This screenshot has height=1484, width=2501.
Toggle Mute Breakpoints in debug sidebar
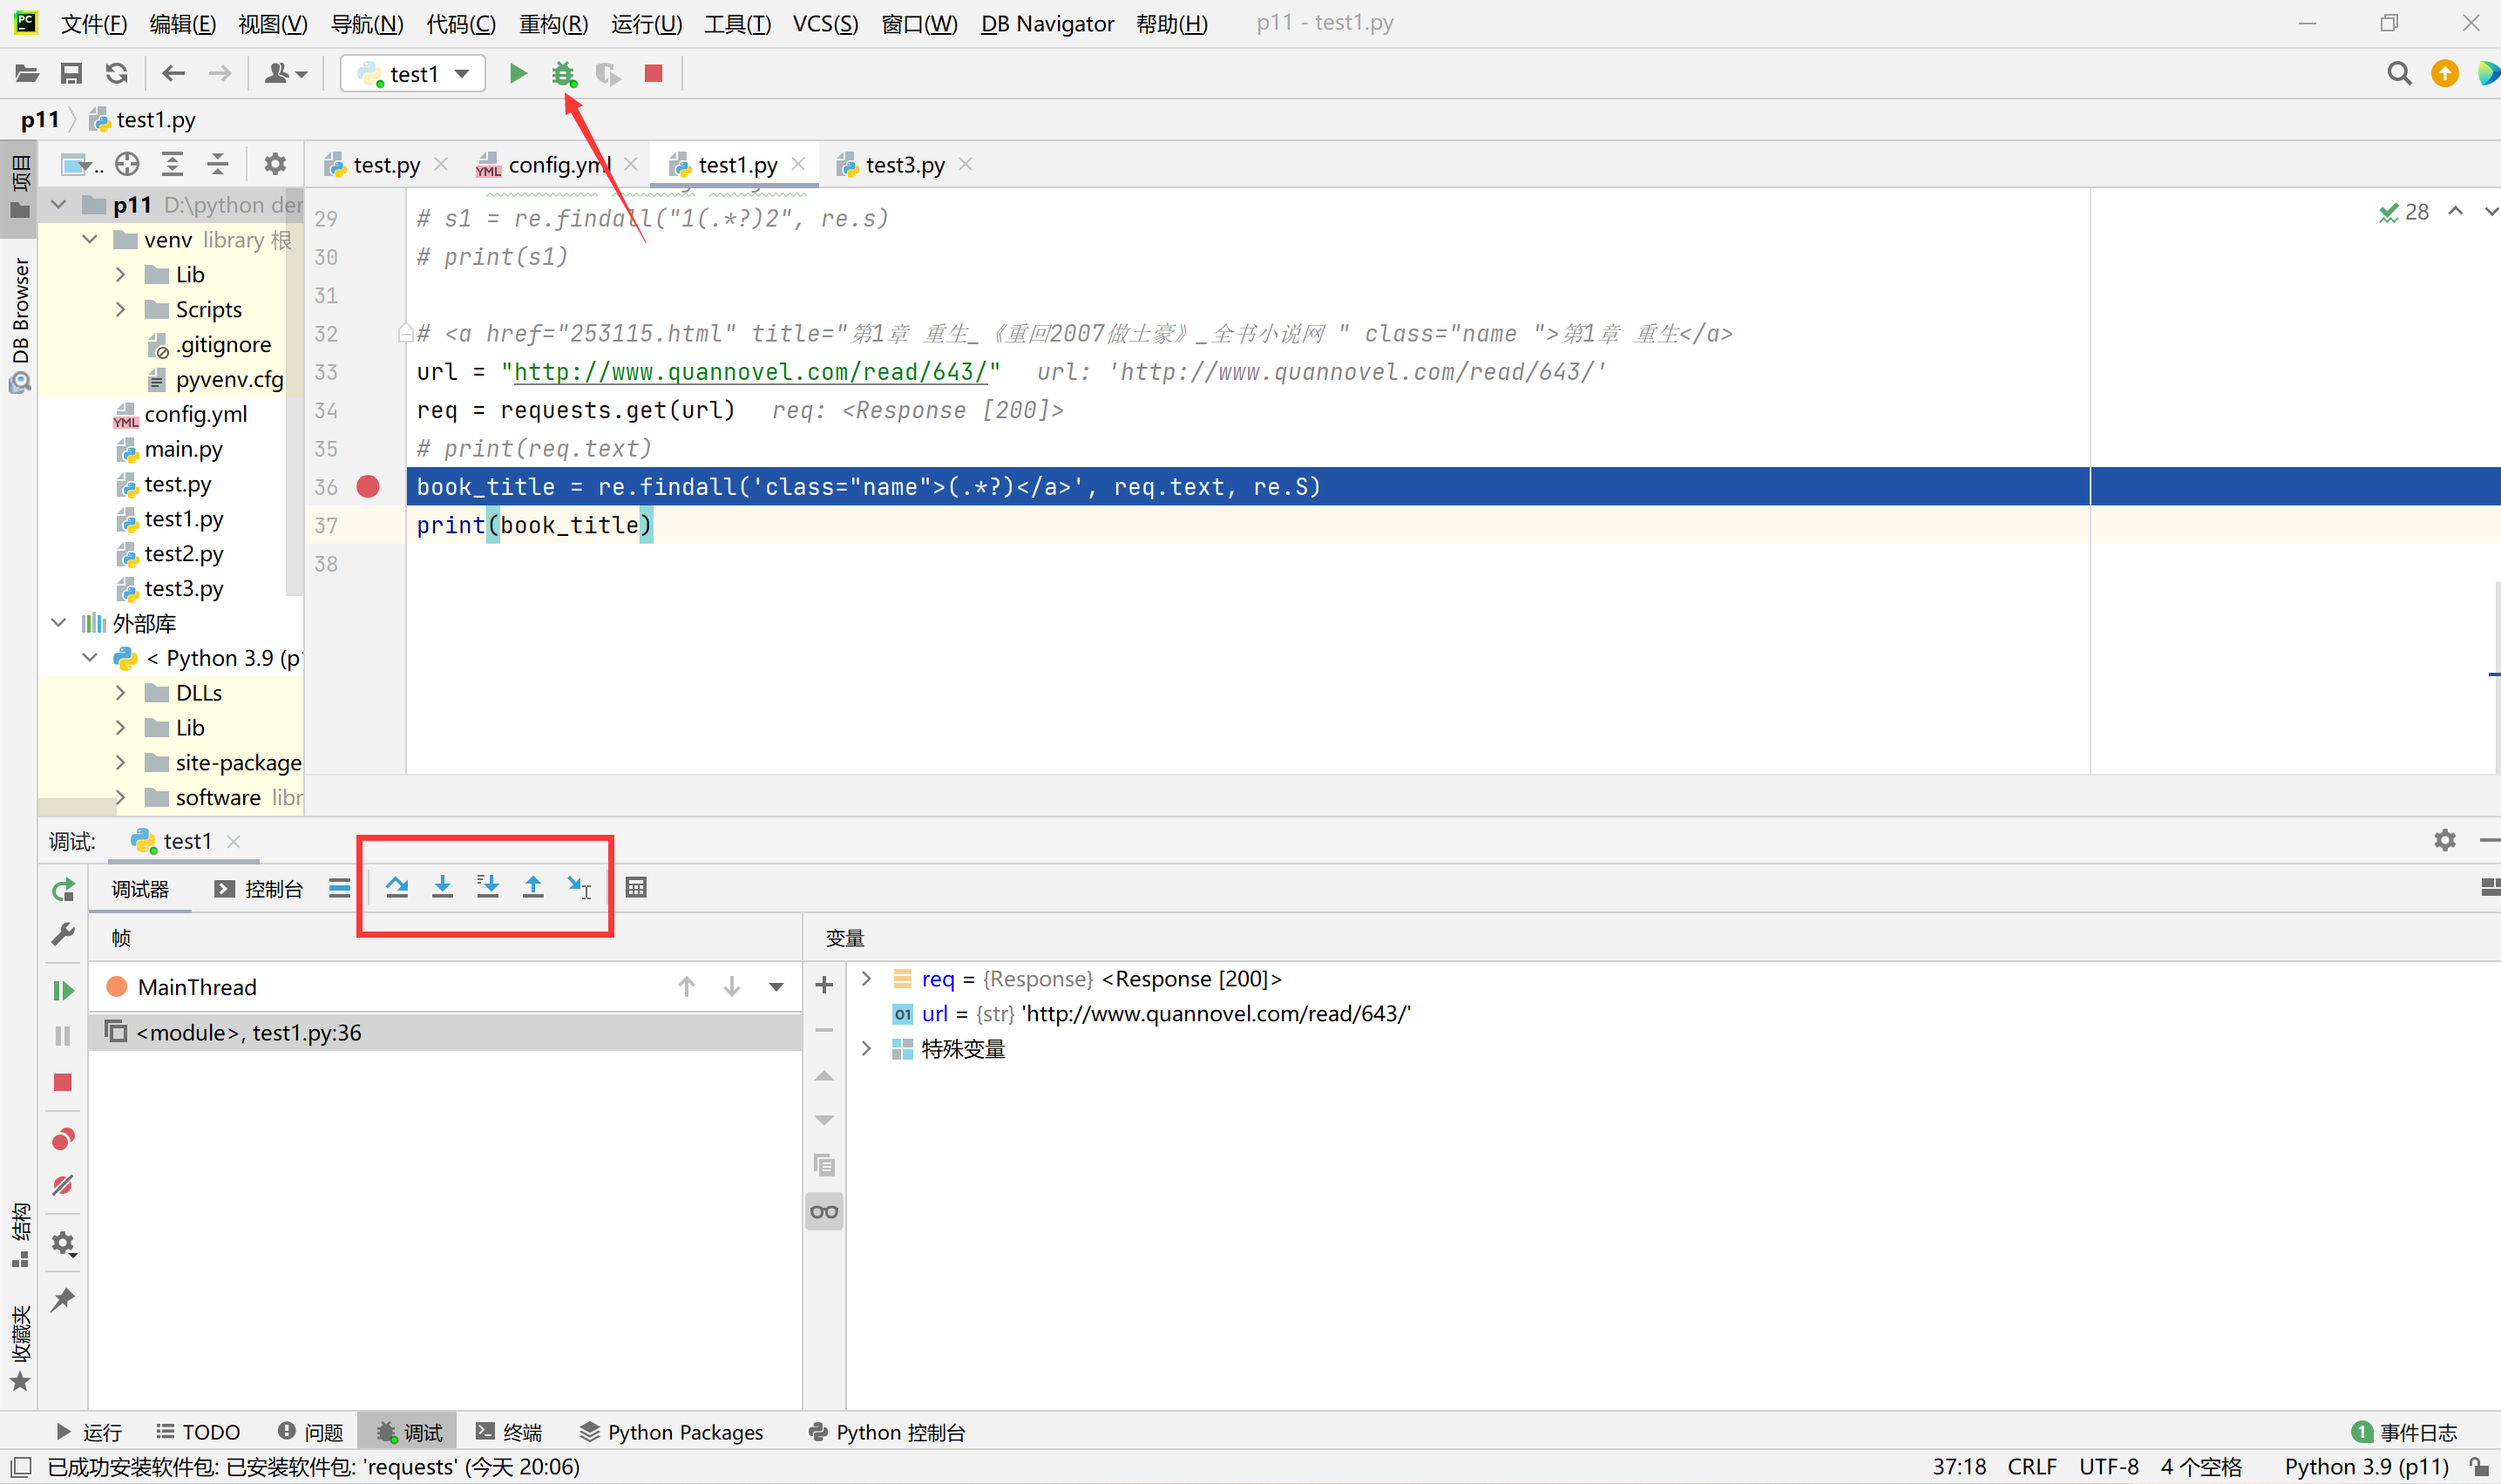coord(63,1186)
